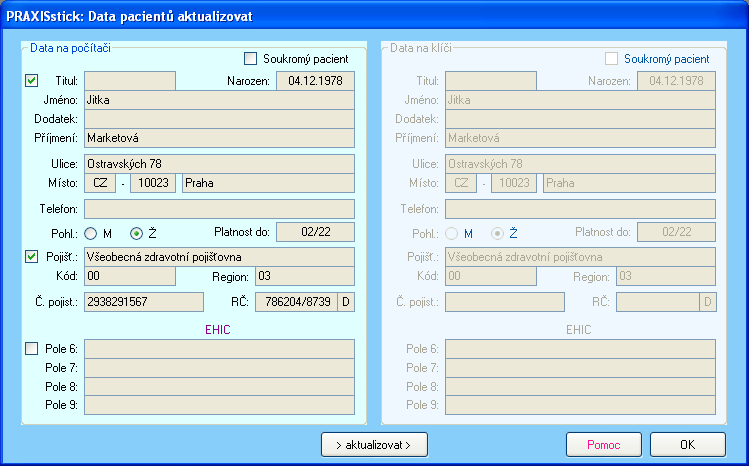Uncheck the Titul checkbox

click(x=31, y=81)
